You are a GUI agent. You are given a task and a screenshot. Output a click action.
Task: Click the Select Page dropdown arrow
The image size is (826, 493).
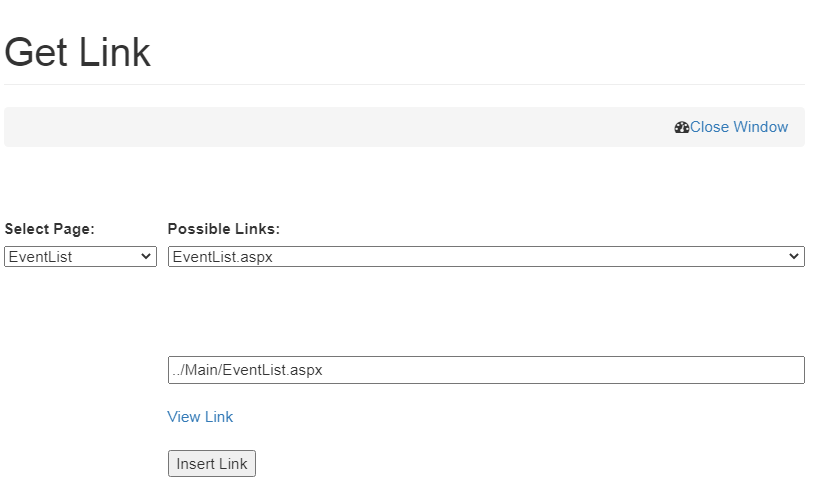(x=147, y=257)
